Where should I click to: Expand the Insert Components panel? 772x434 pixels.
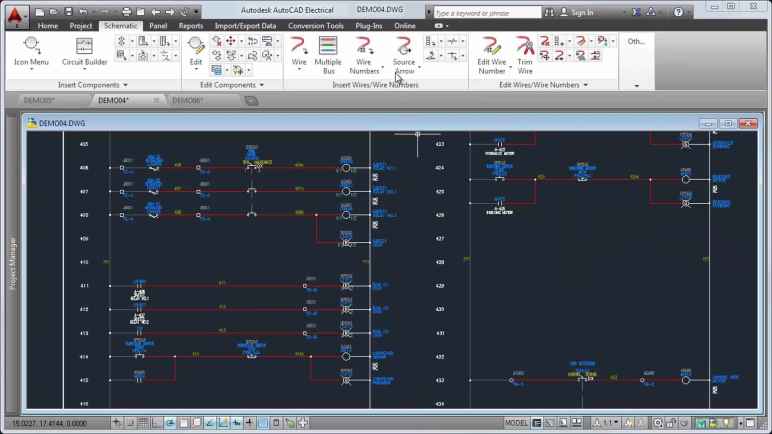(93, 85)
